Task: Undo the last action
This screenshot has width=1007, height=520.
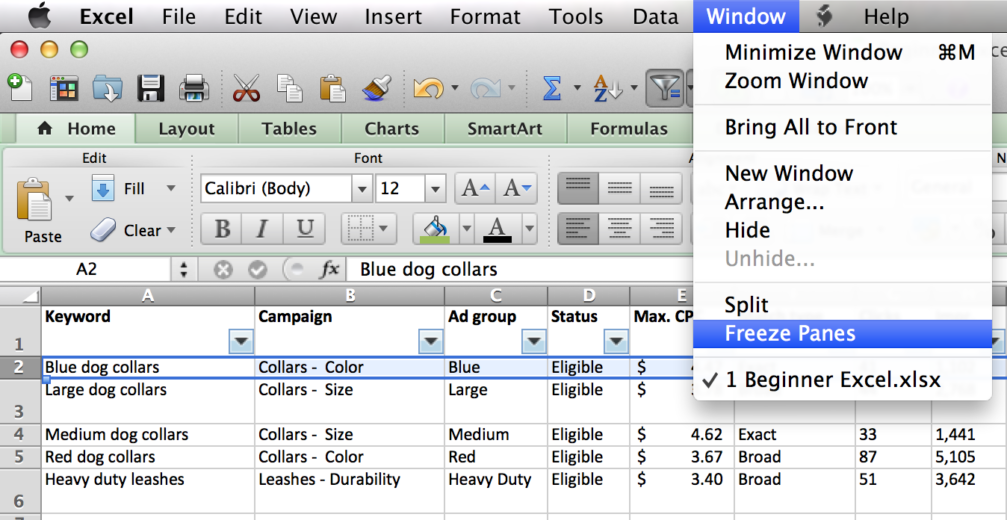Action: [x=428, y=89]
